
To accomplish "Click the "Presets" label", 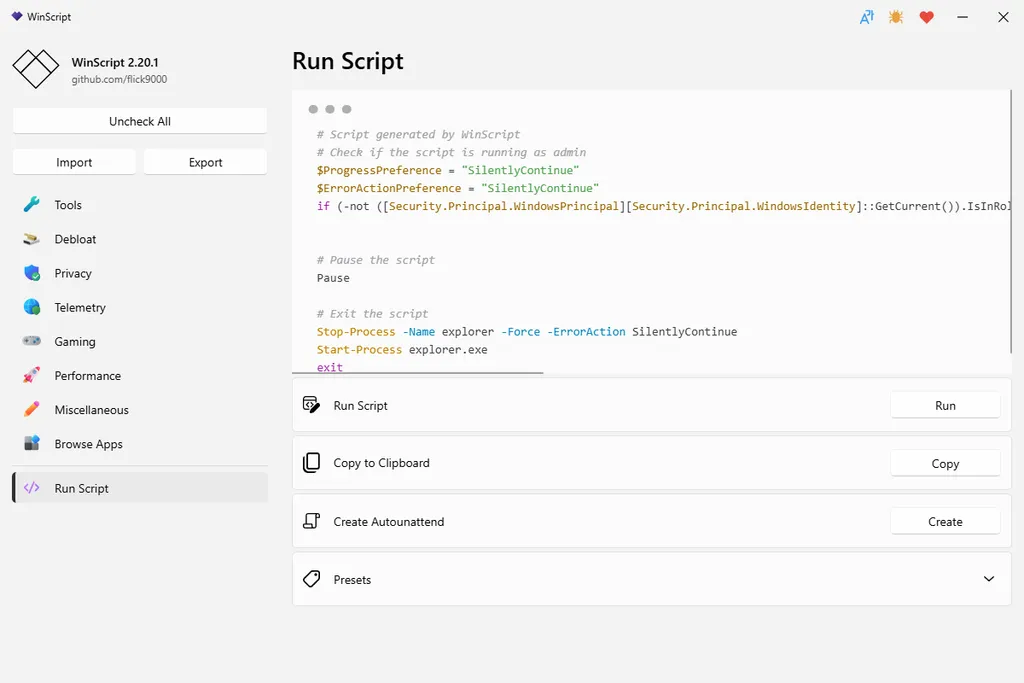I will [x=352, y=580].
